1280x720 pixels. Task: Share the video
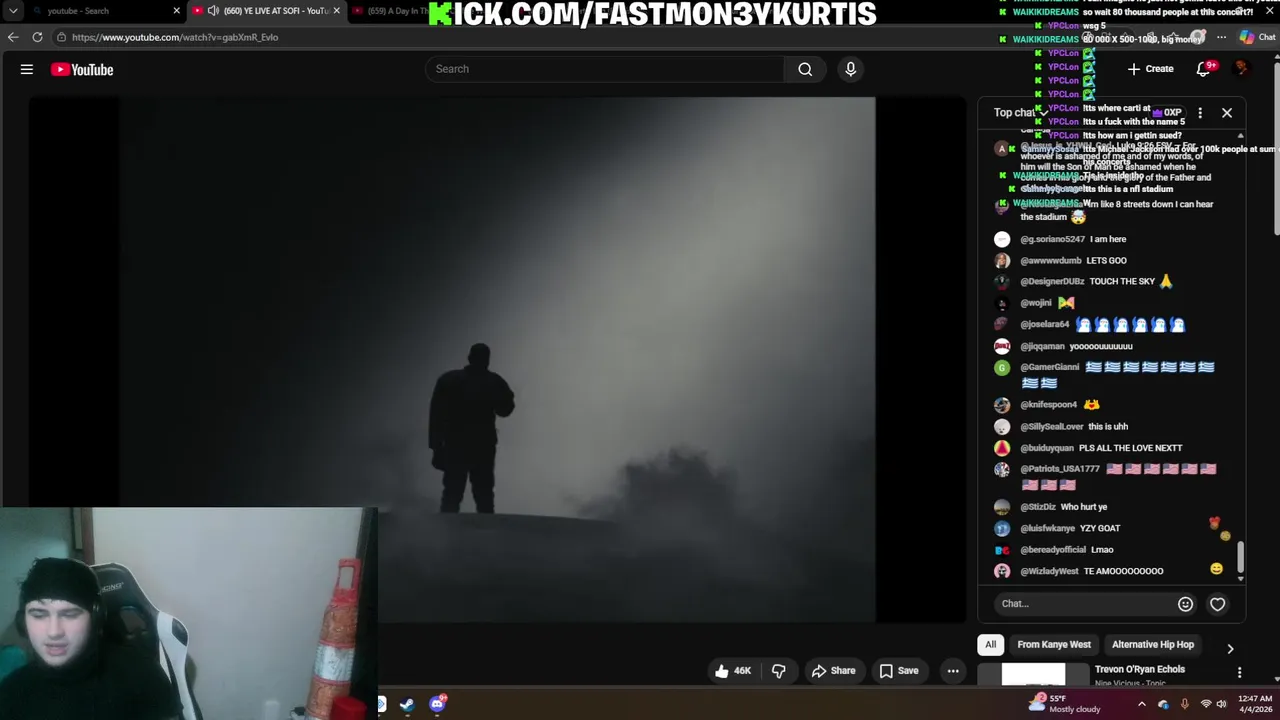point(834,671)
